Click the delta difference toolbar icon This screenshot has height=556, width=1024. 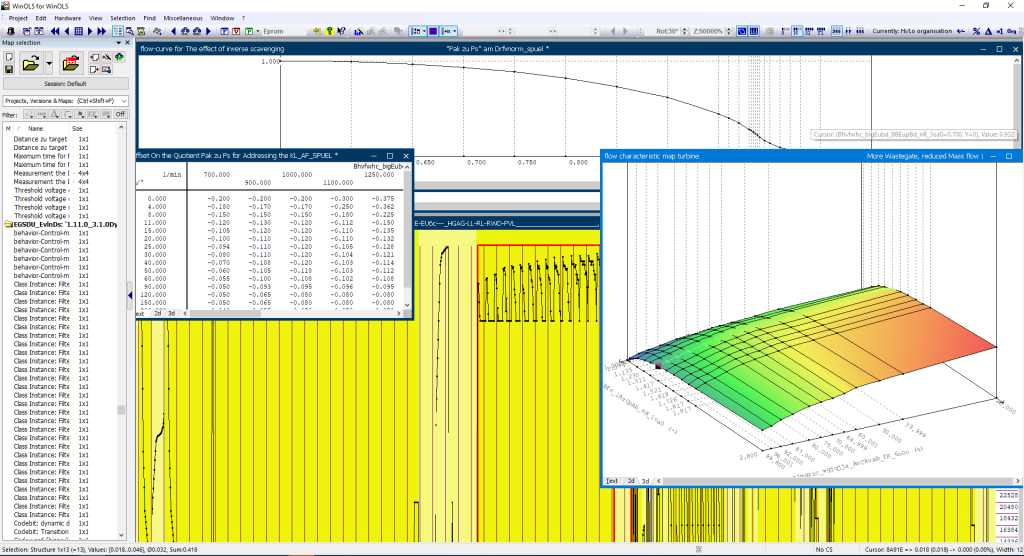pos(988,31)
